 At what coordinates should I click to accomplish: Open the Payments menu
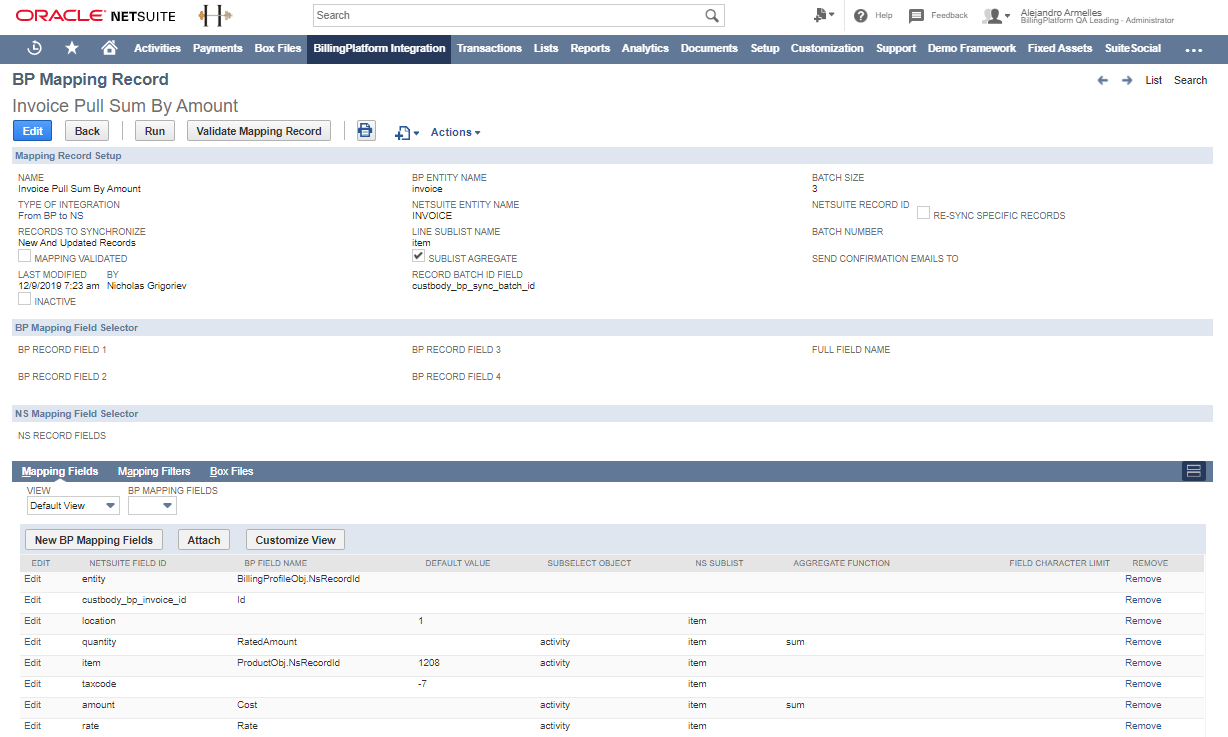point(218,48)
